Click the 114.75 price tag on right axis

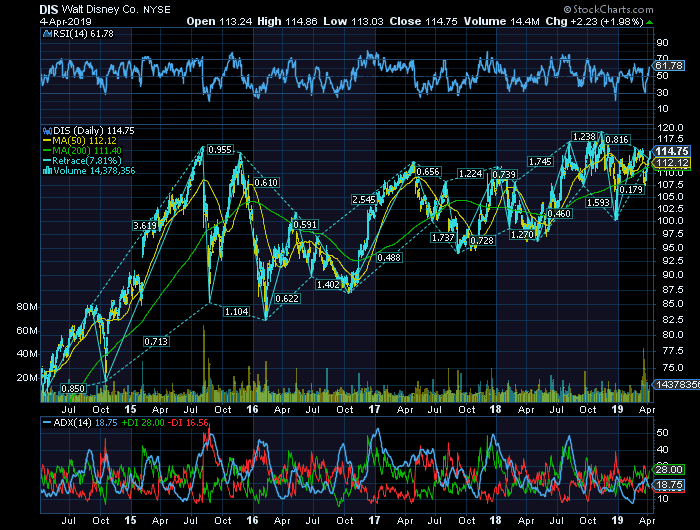pyautogui.click(x=672, y=151)
